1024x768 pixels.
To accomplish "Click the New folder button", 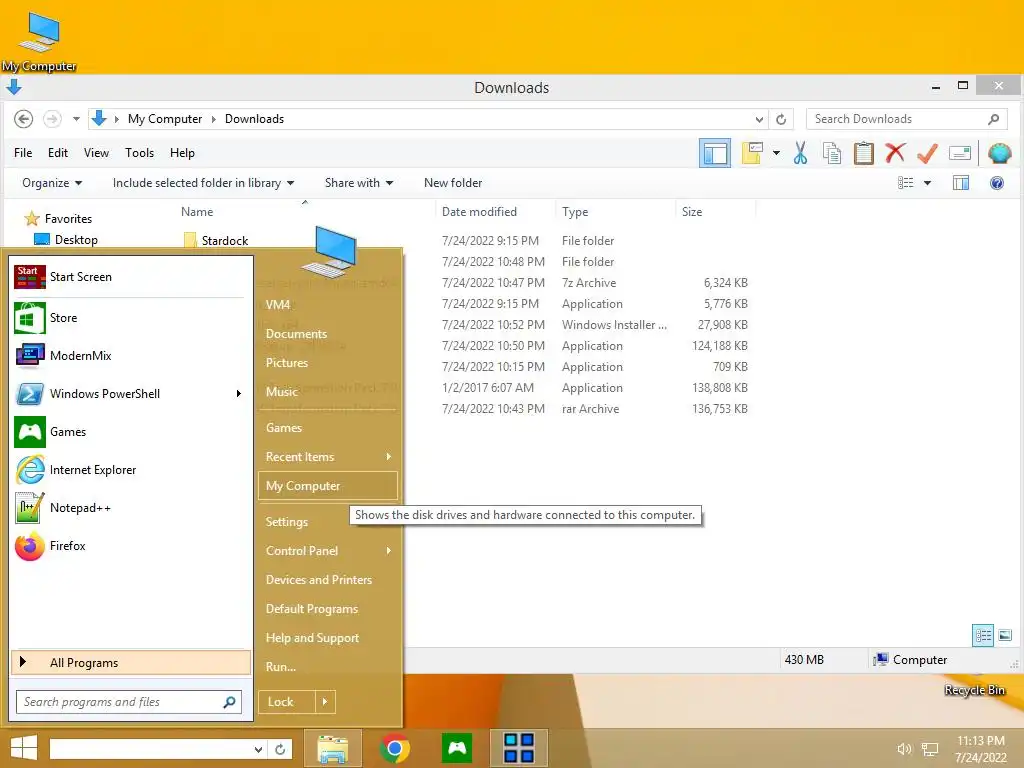I will coord(453,184).
